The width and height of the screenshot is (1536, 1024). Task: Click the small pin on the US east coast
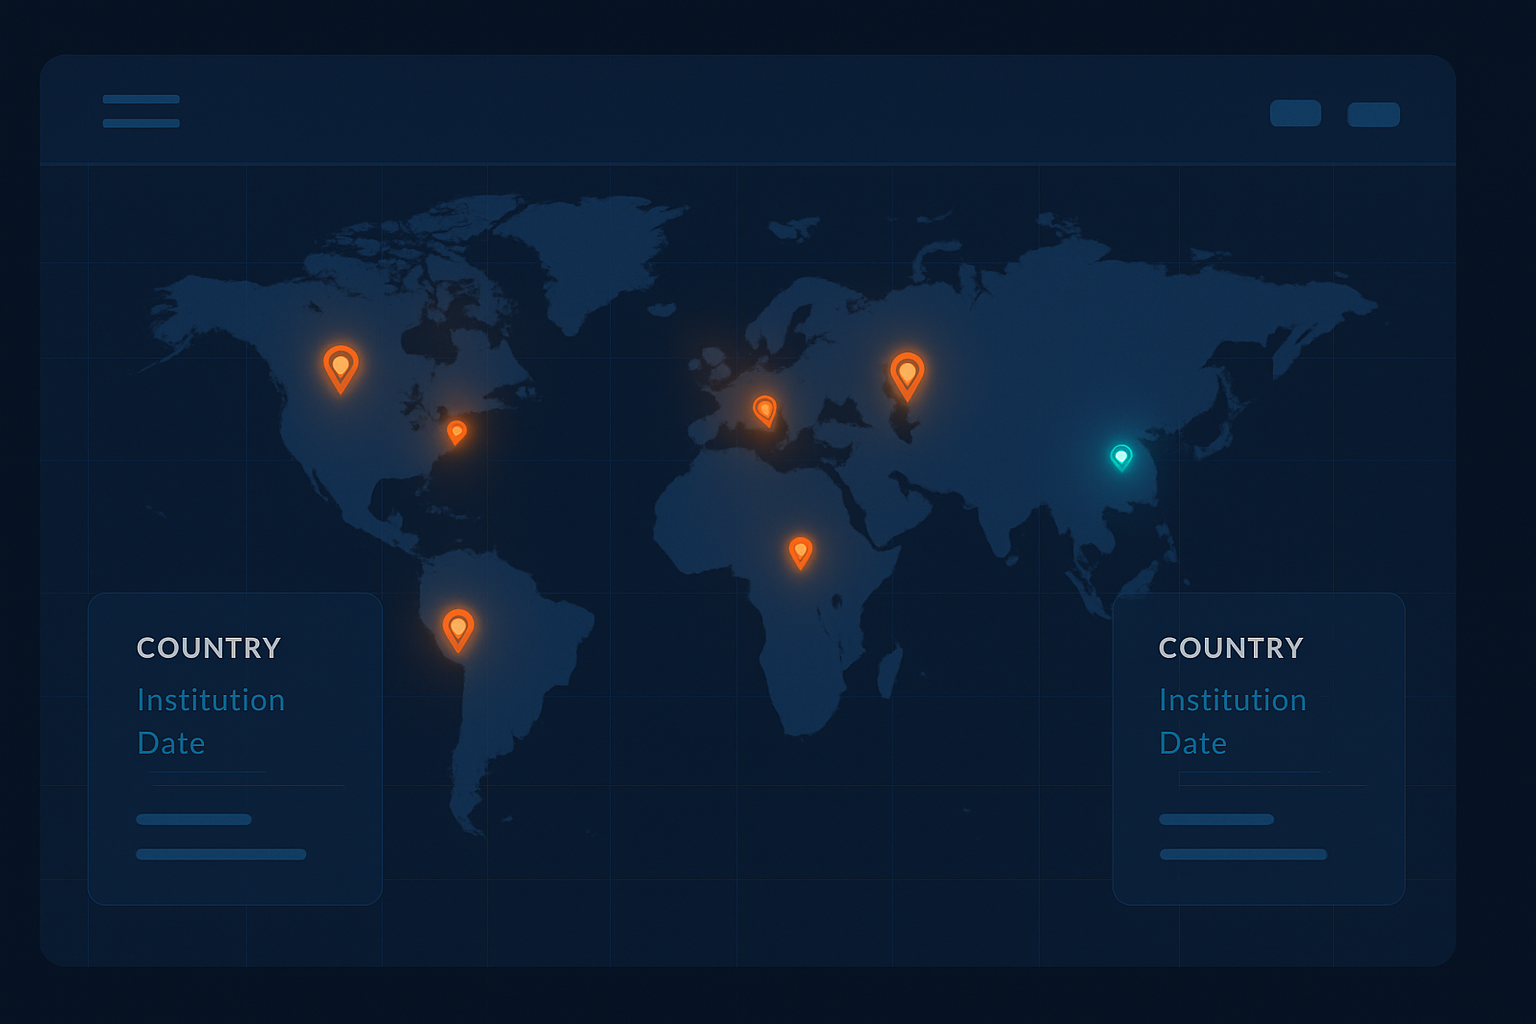[x=458, y=432]
